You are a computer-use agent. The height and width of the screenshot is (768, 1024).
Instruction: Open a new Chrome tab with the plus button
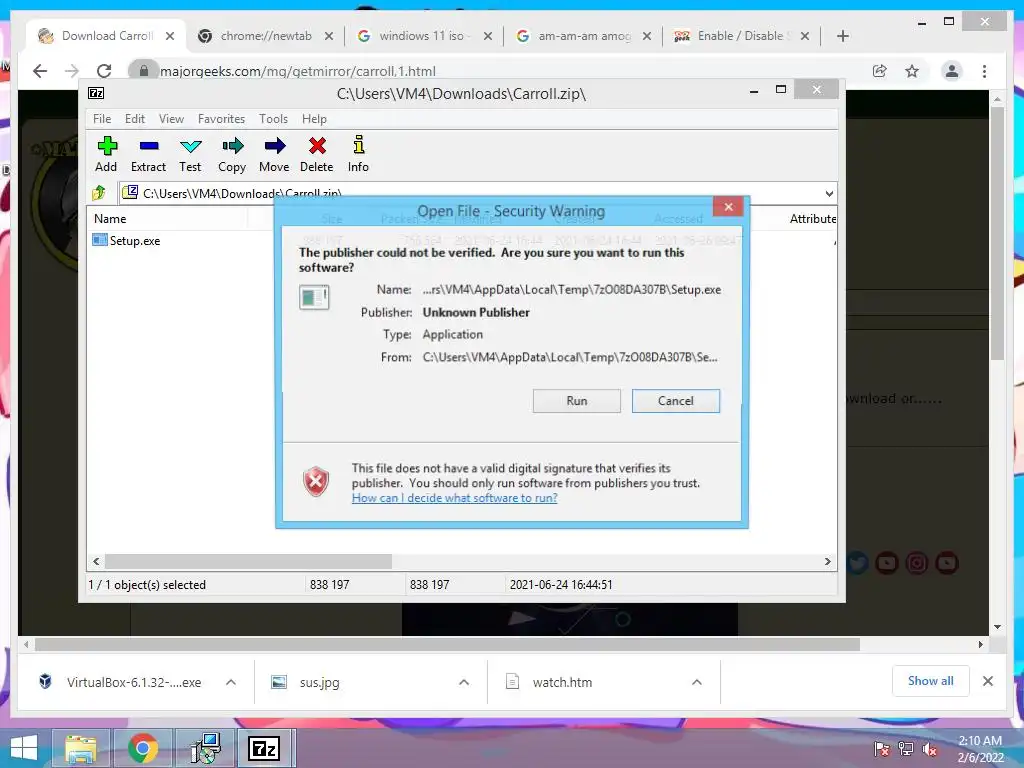point(842,36)
